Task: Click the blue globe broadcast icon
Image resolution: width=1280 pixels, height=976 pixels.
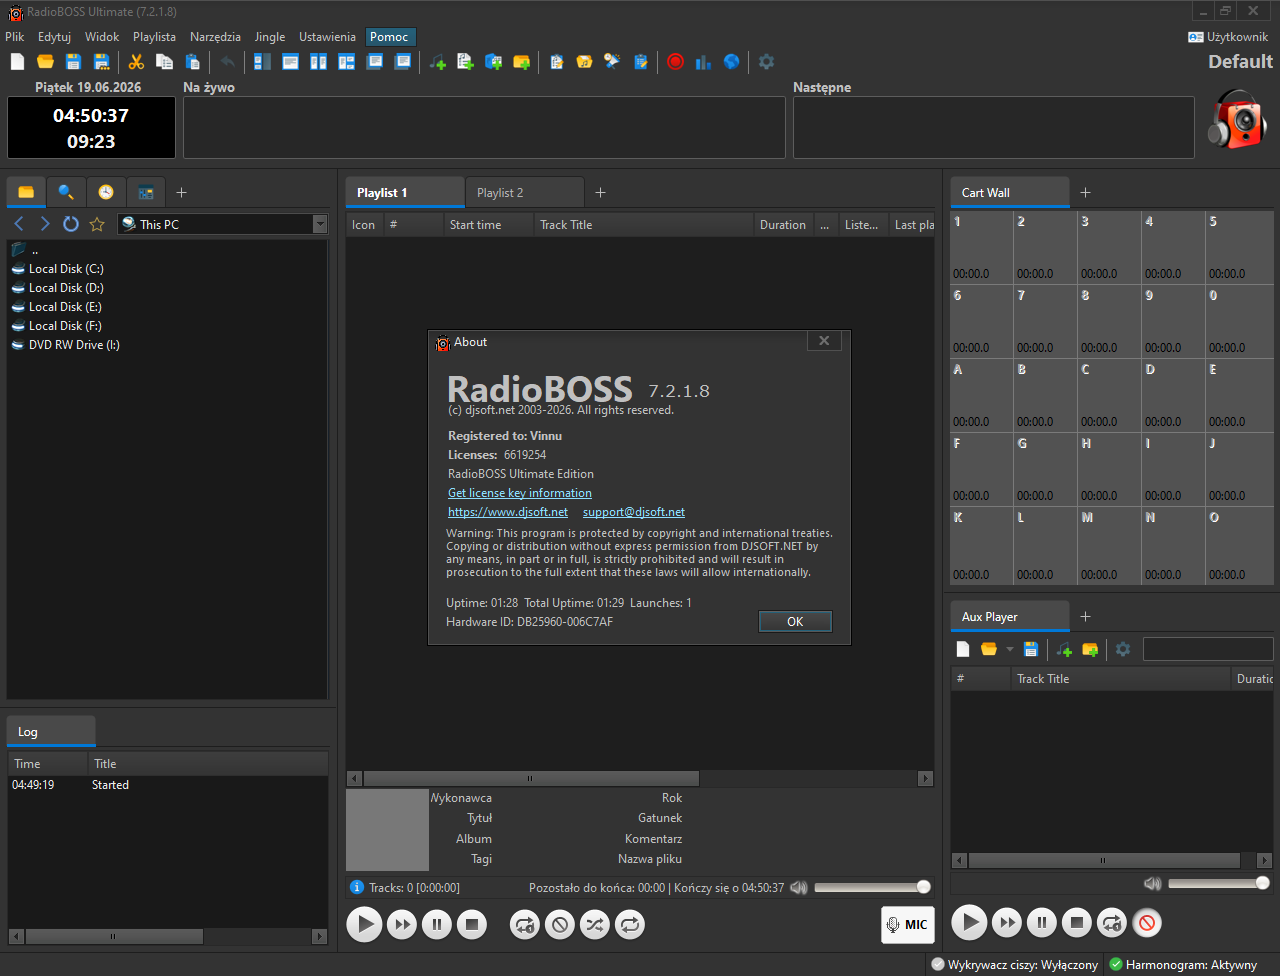Action: click(x=731, y=62)
